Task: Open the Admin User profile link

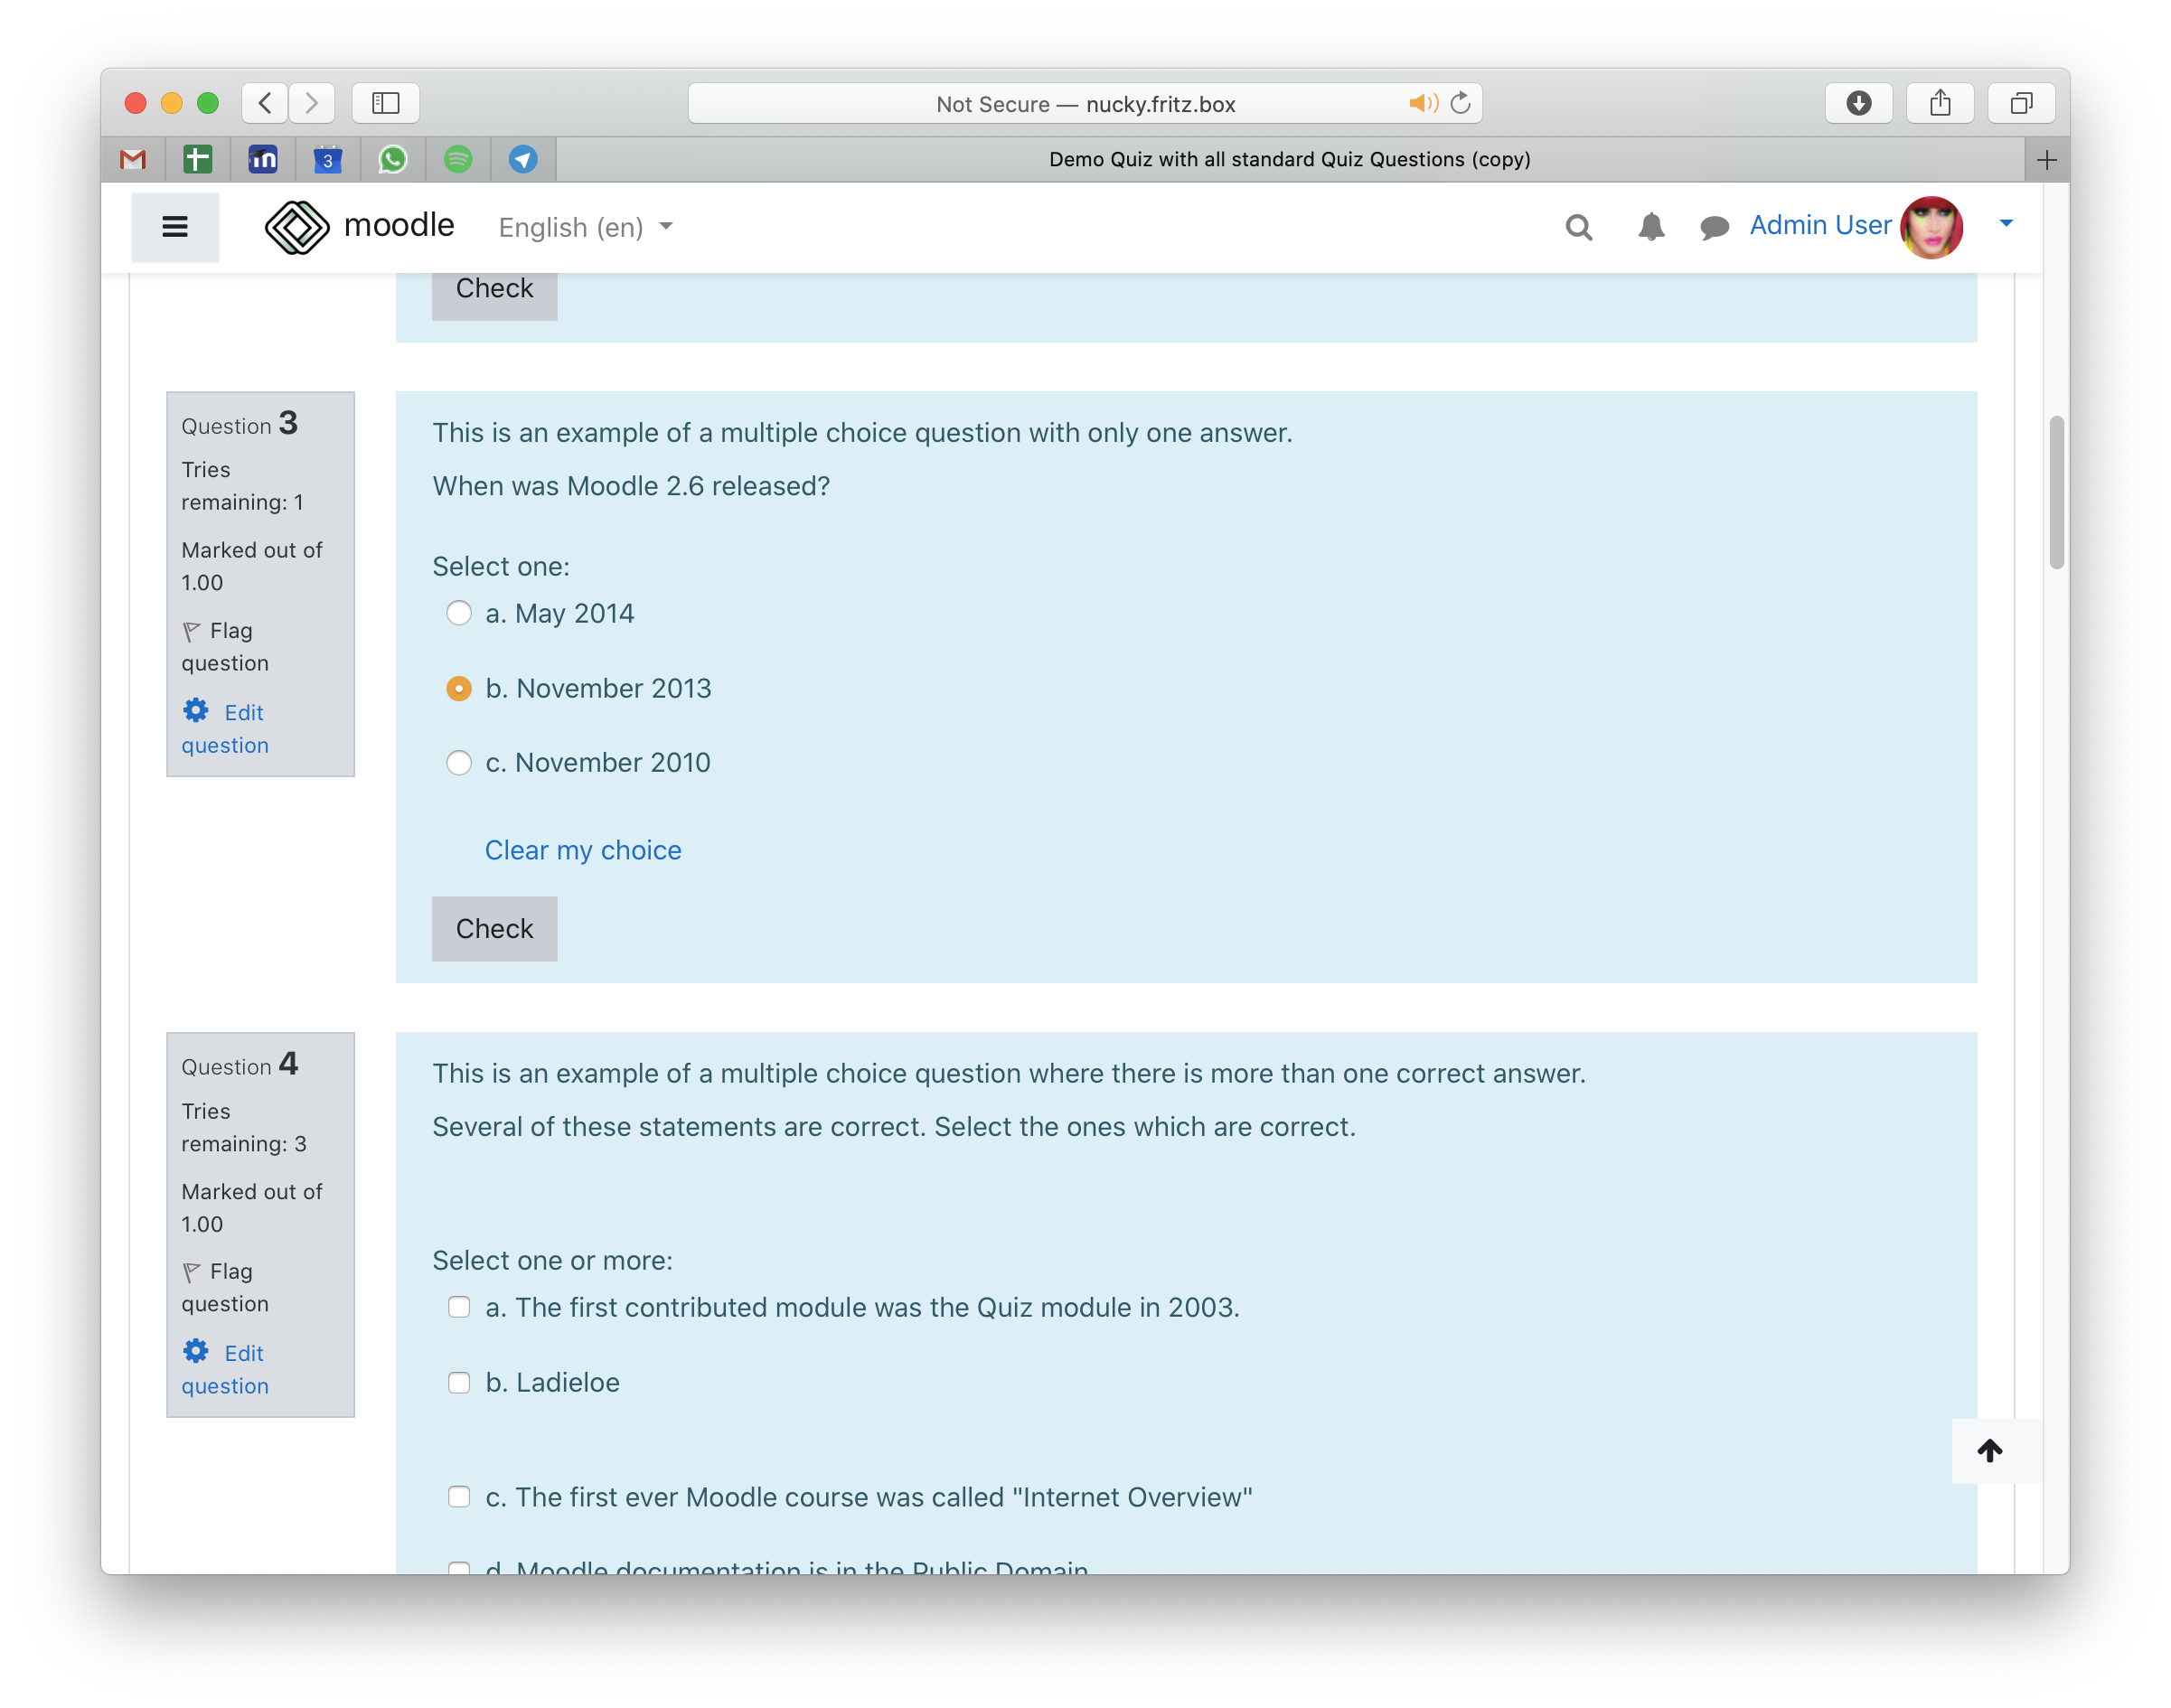Action: (x=1820, y=226)
